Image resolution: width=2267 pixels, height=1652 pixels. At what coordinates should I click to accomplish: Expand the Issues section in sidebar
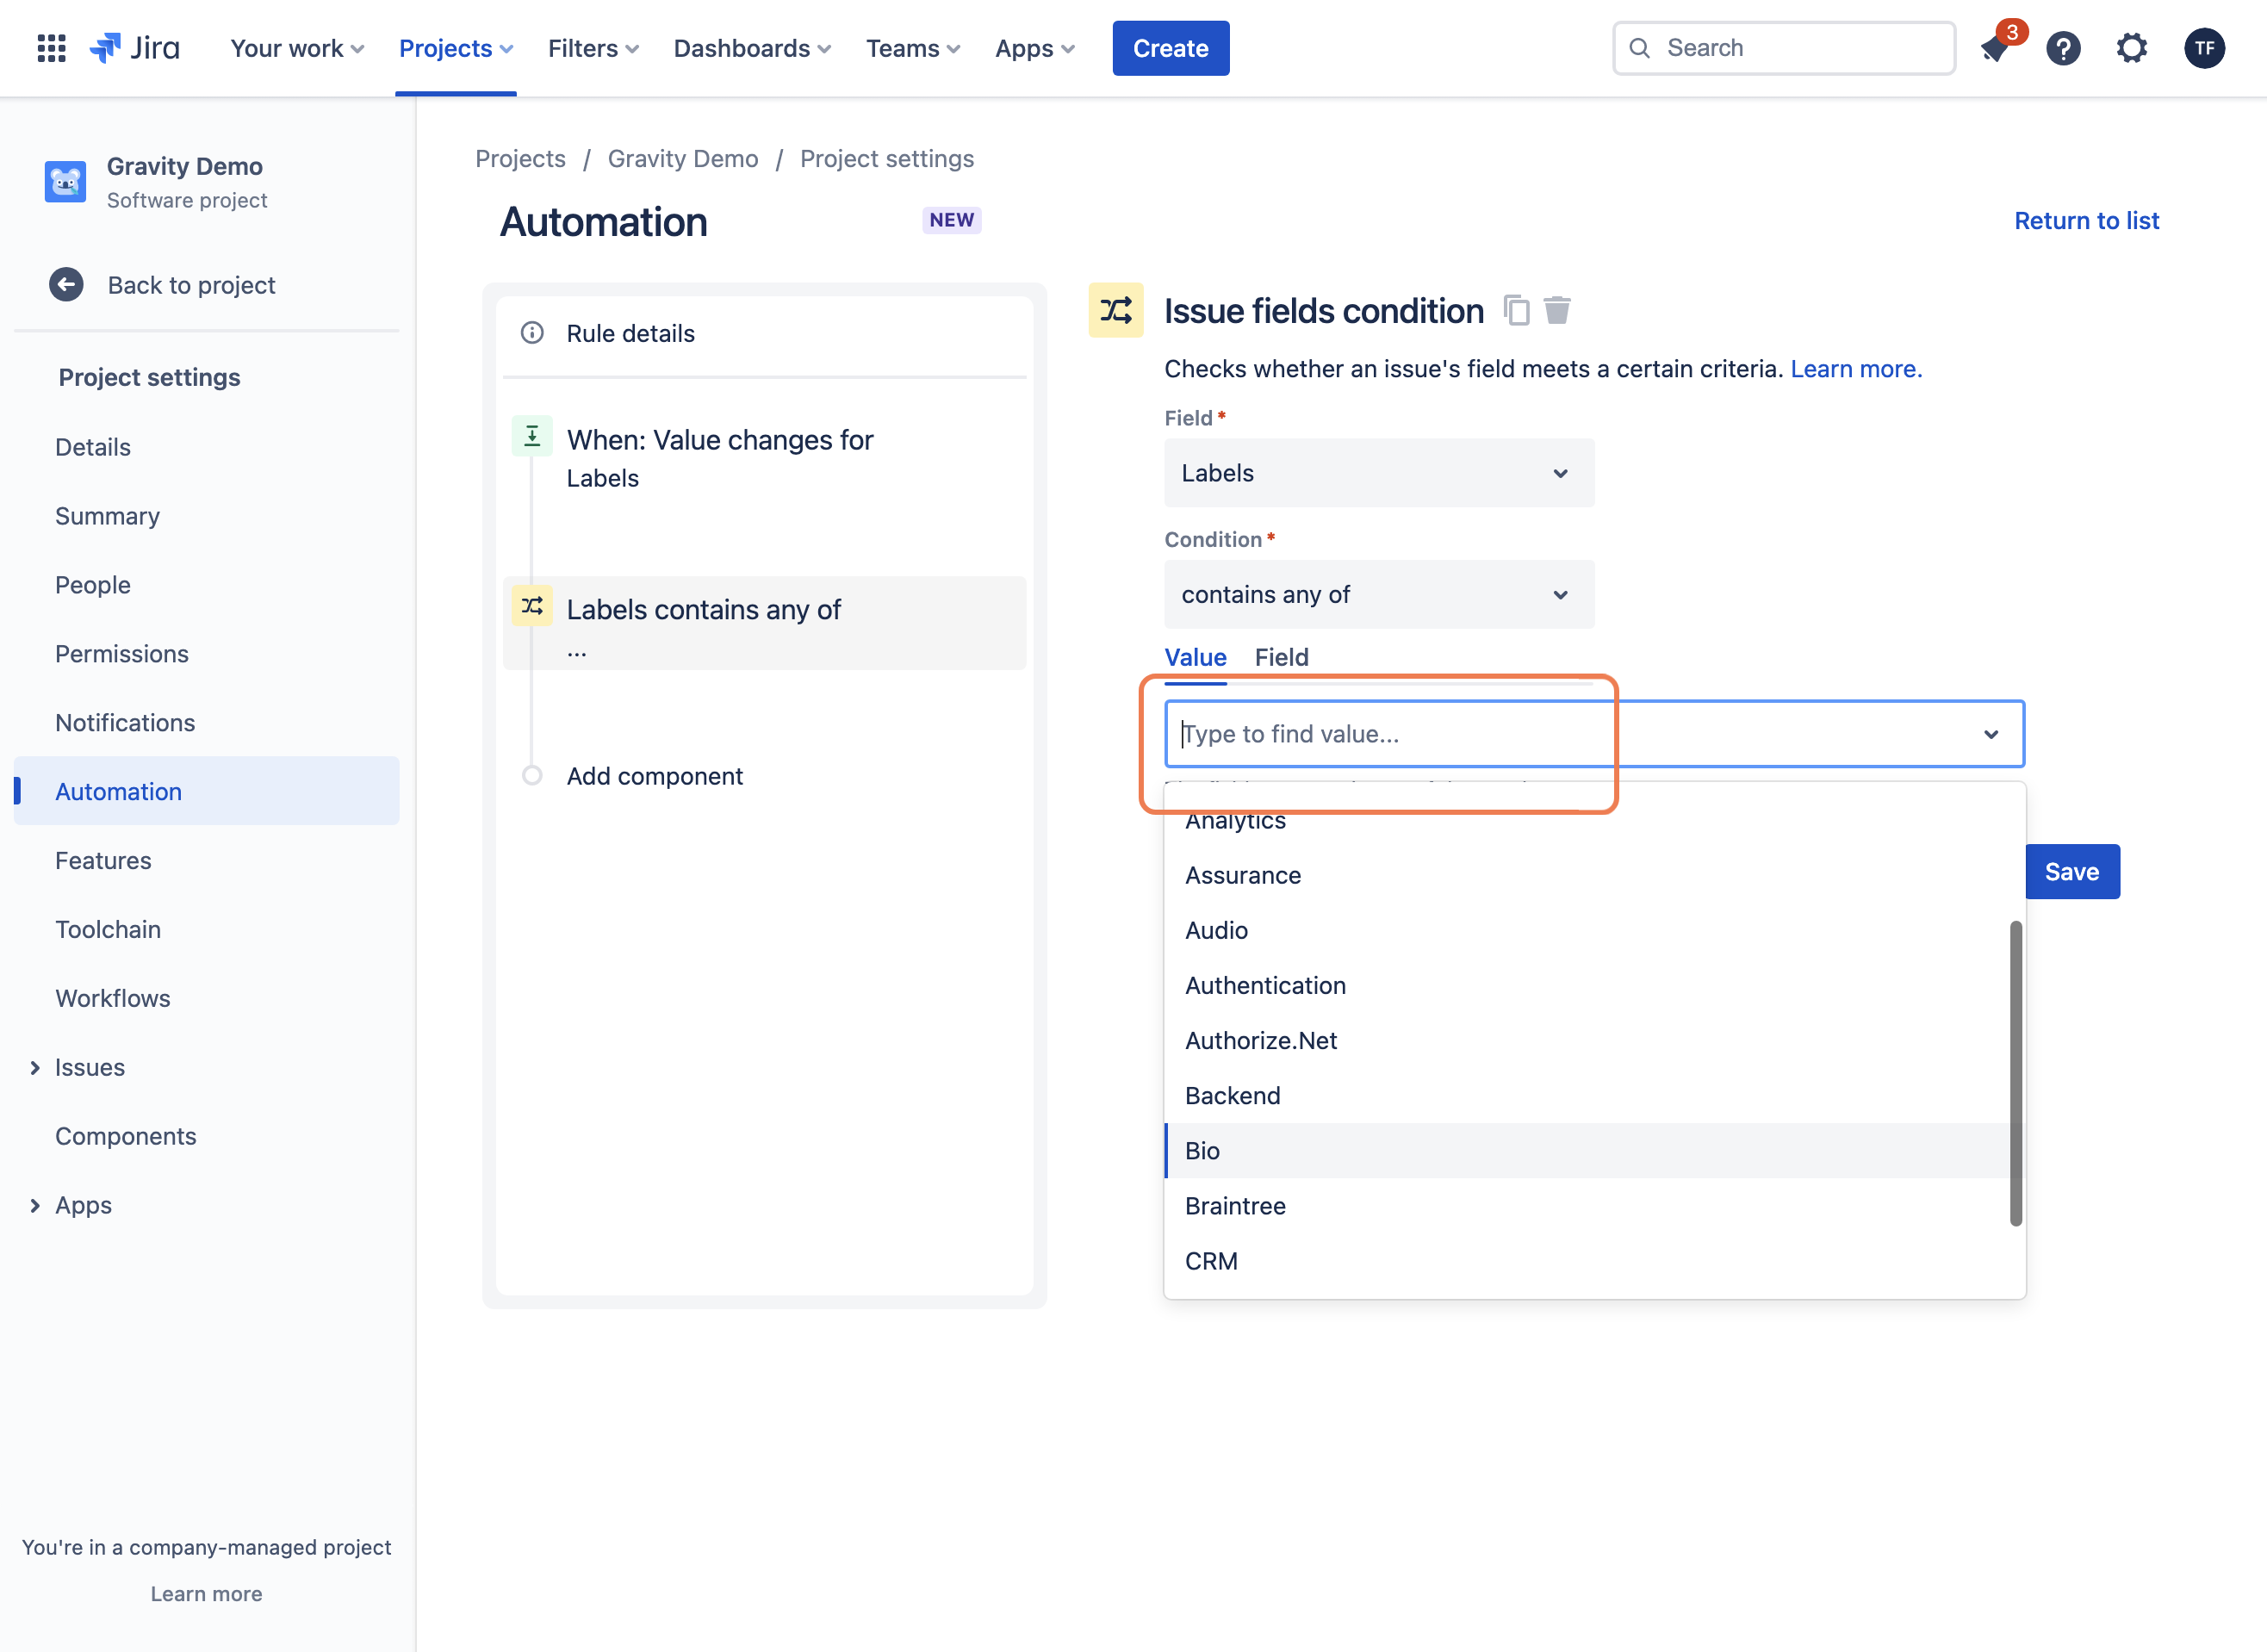35,1068
